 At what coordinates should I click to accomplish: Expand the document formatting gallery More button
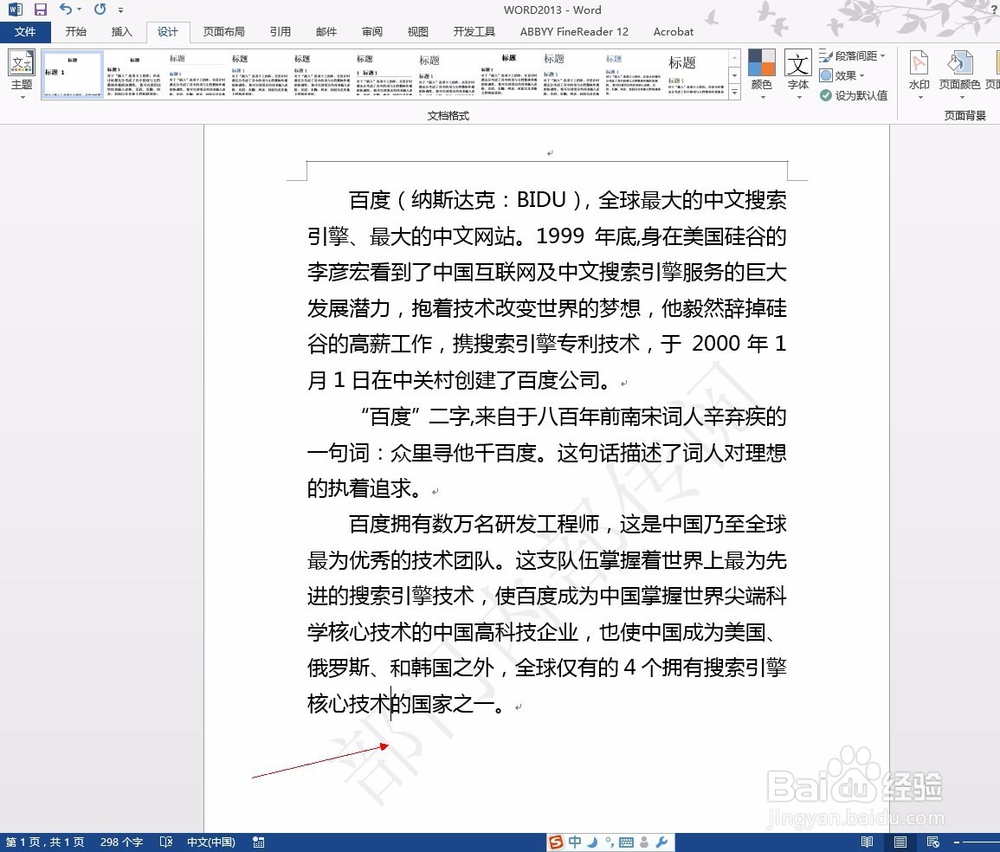pyautogui.click(x=735, y=92)
